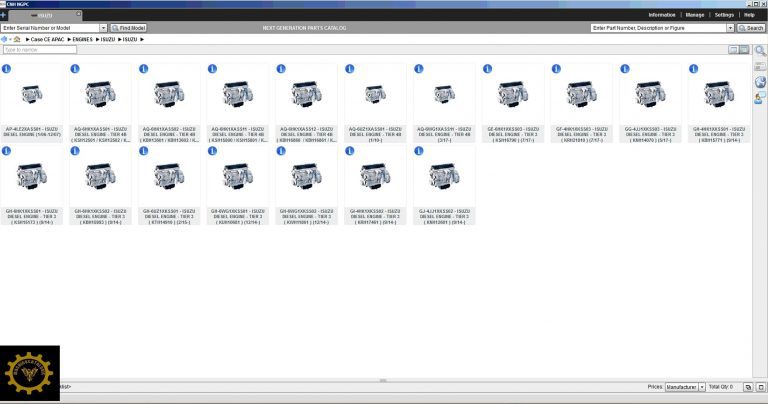This screenshot has width=768, height=404.
Task: Open the globe icon in sidebar
Action: (x=760, y=82)
